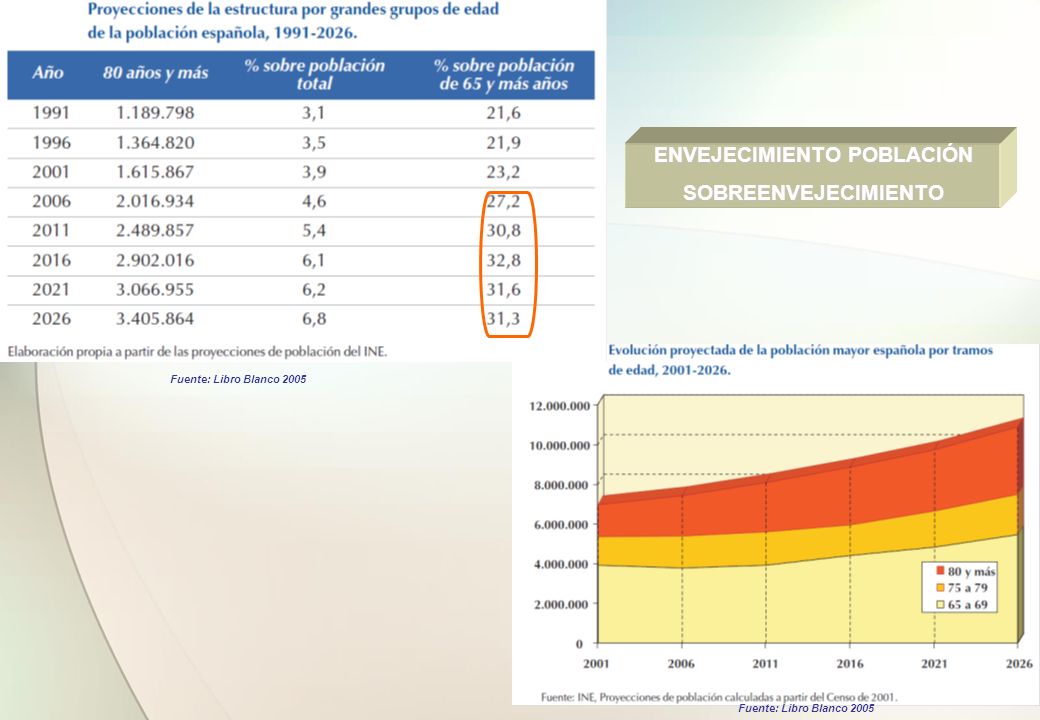The height and width of the screenshot is (720, 1040).
Task: Click 'Fuente: INE, Proyecciones' chart footnote
Action: 719,697
